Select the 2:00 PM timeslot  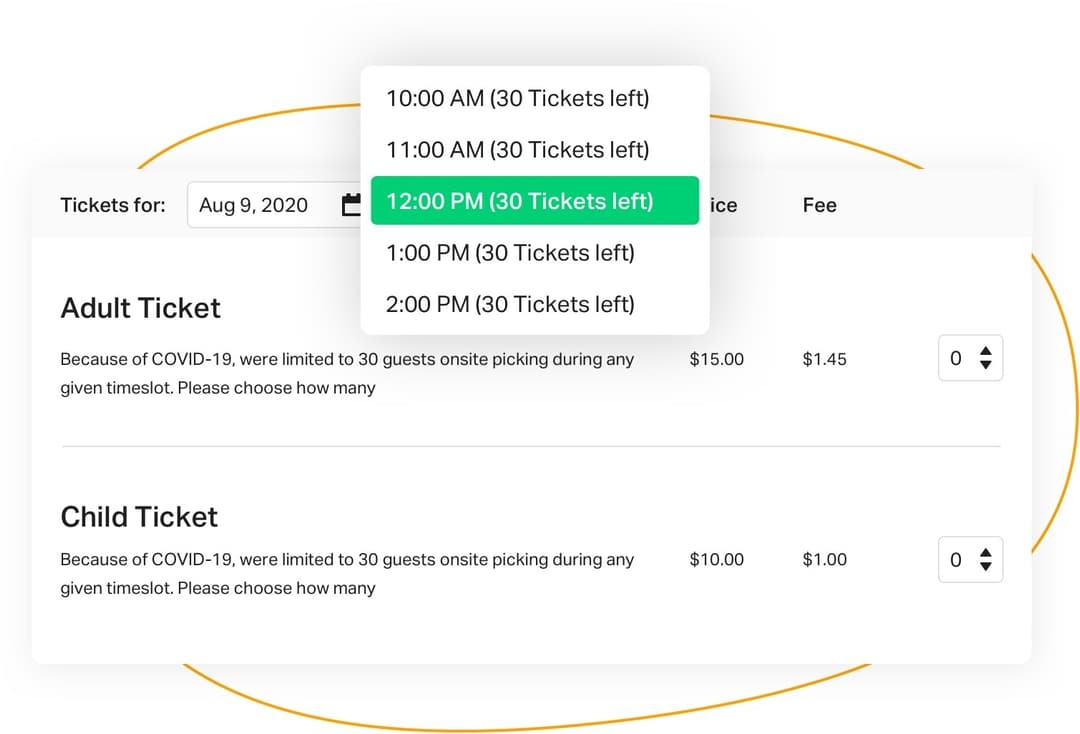point(510,304)
